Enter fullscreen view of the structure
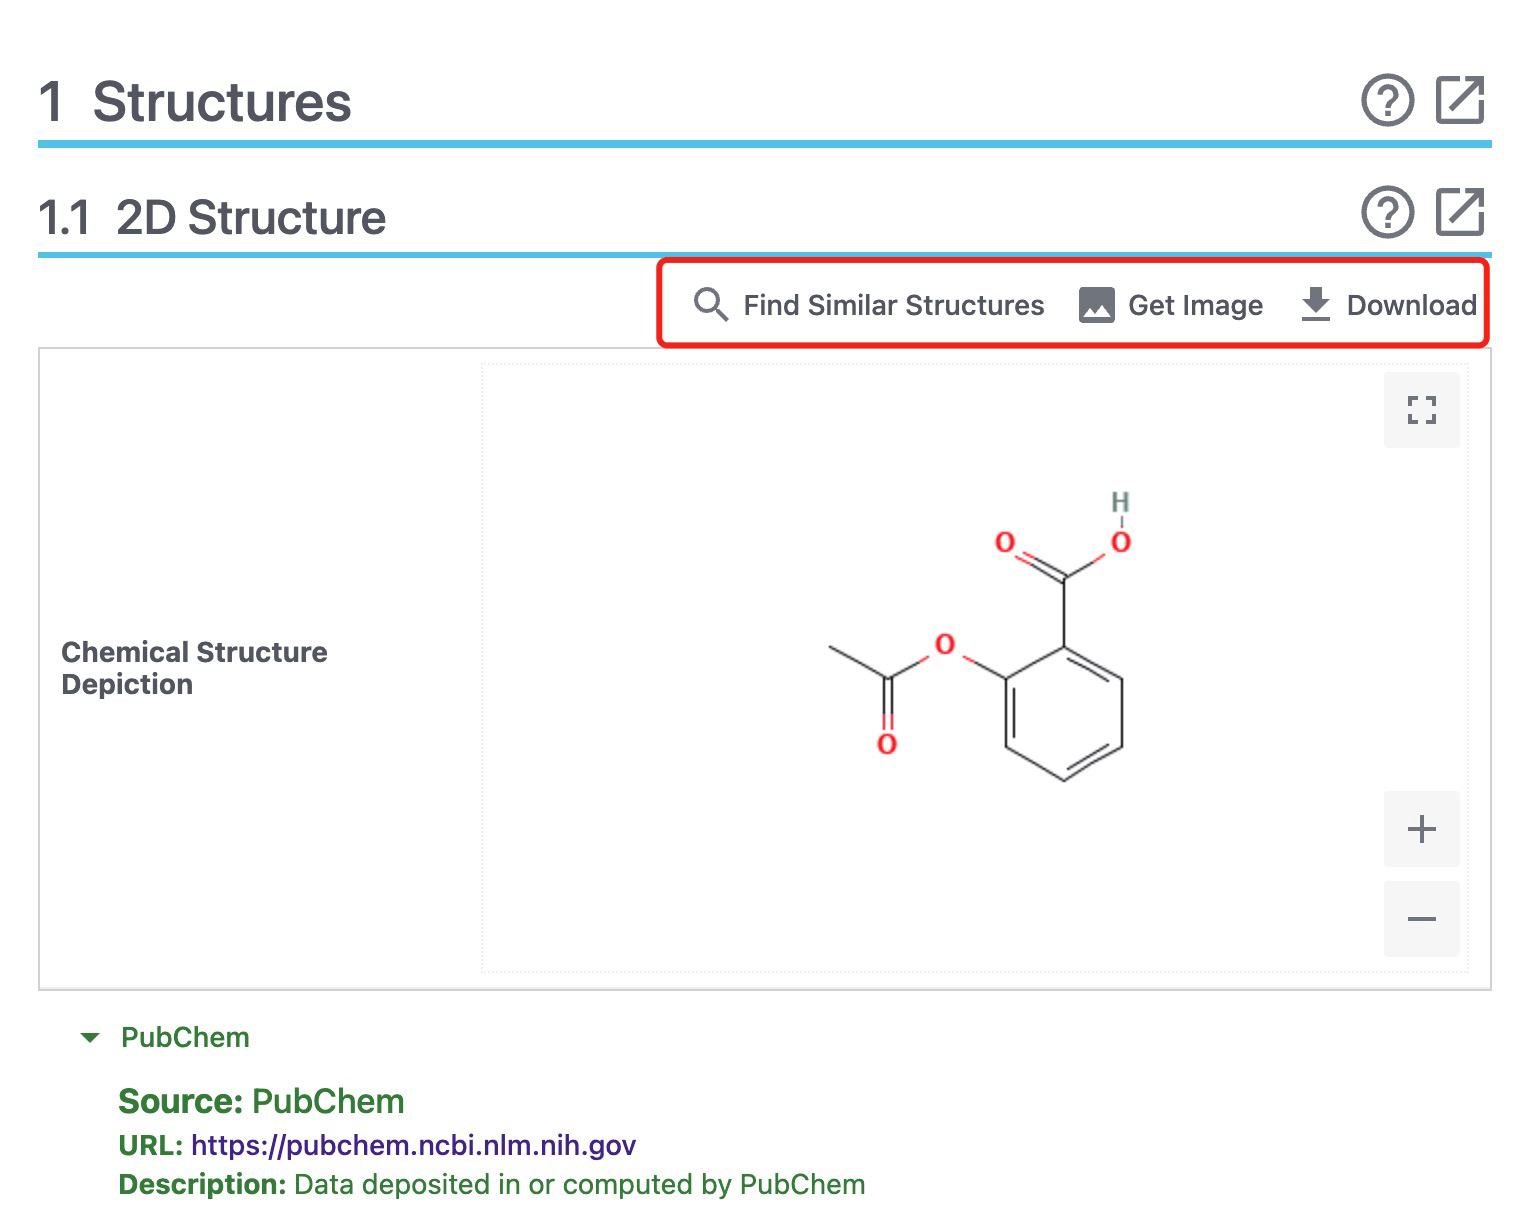 coord(1421,409)
